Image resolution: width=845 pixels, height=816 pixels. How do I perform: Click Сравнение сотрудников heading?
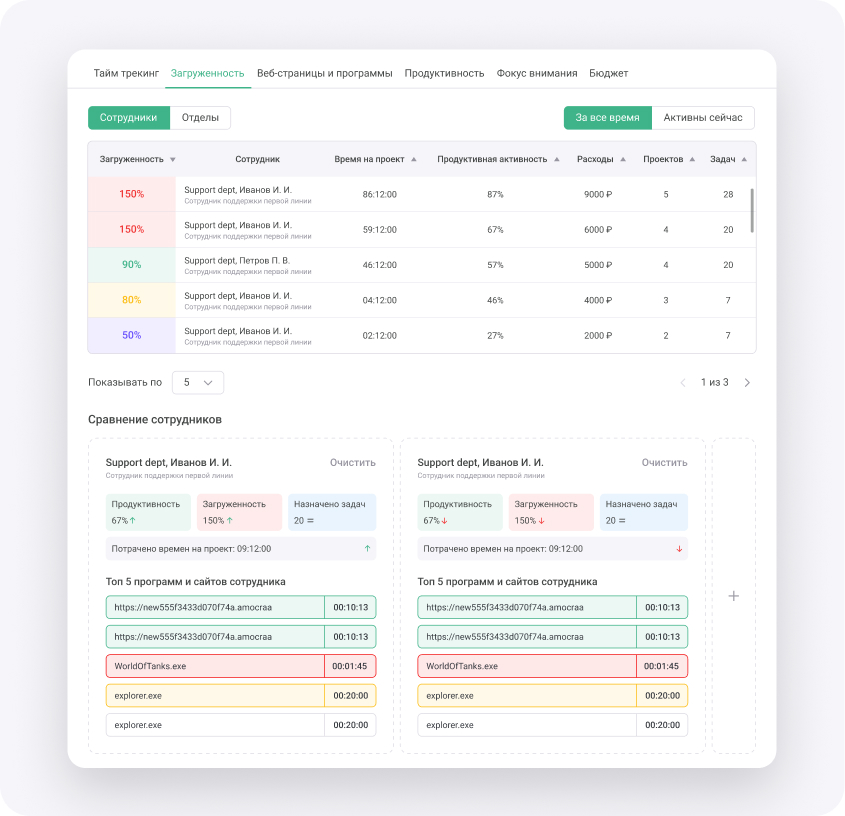tap(155, 420)
